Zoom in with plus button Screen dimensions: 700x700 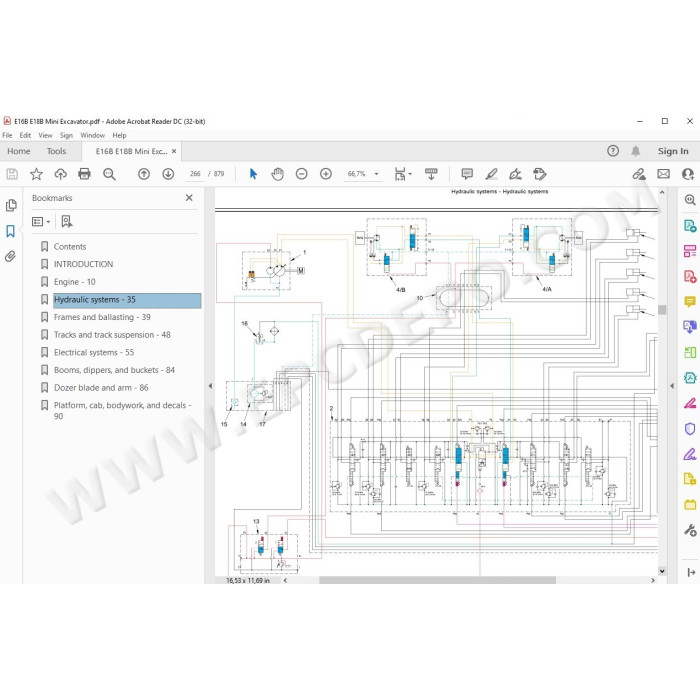(x=326, y=174)
